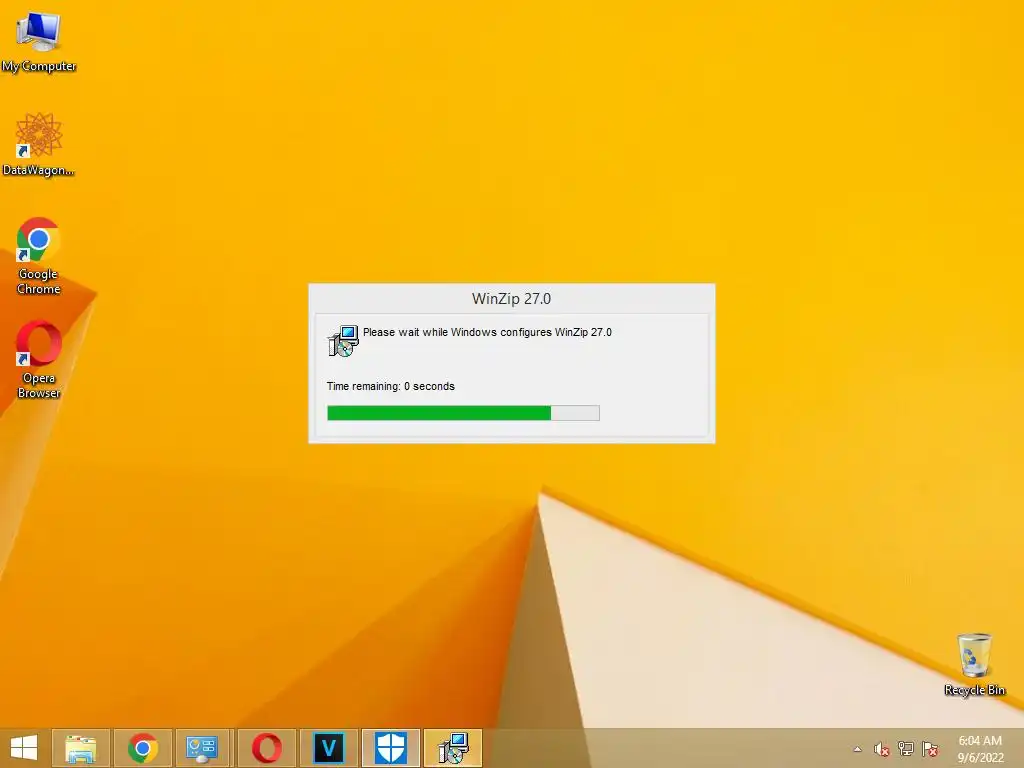
Task: Click the date 9/6/2022 in taskbar
Action: coord(980,758)
